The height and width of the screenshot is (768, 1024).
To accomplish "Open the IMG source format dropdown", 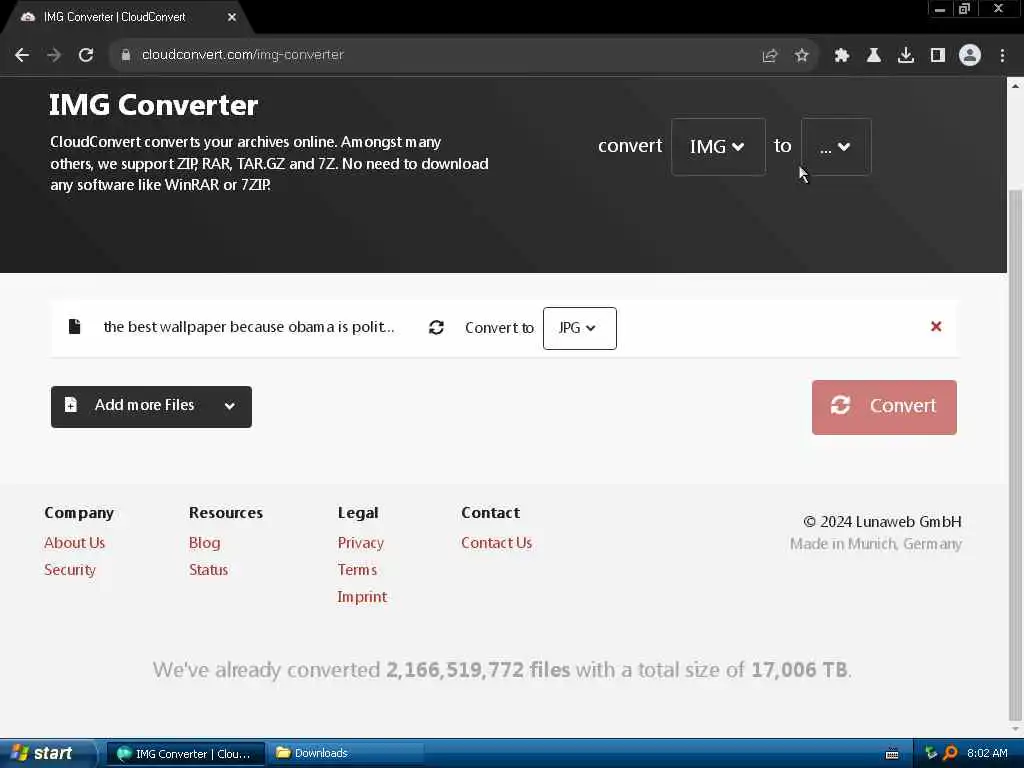I will [x=718, y=147].
